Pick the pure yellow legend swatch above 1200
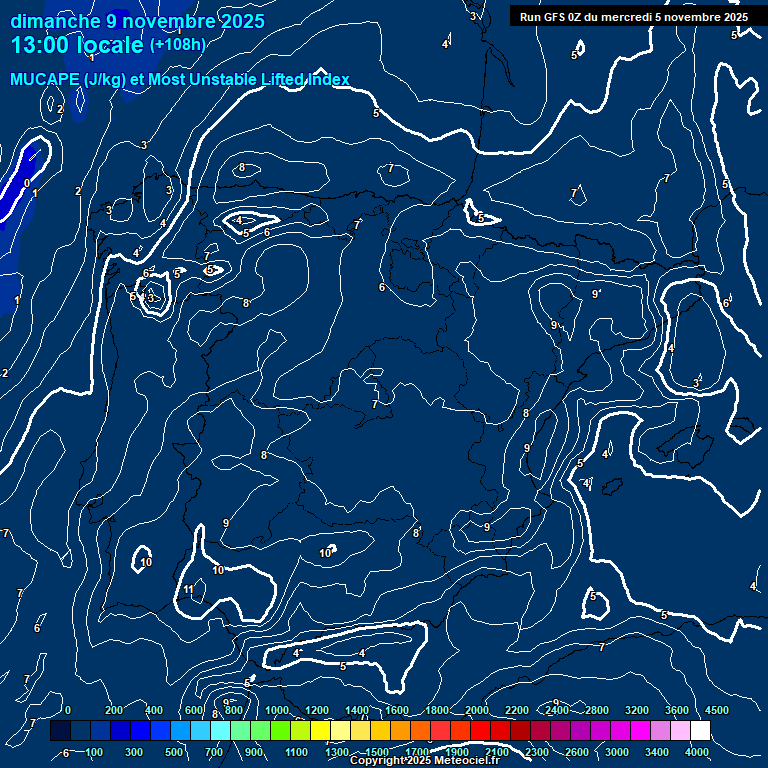 (320, 730)
